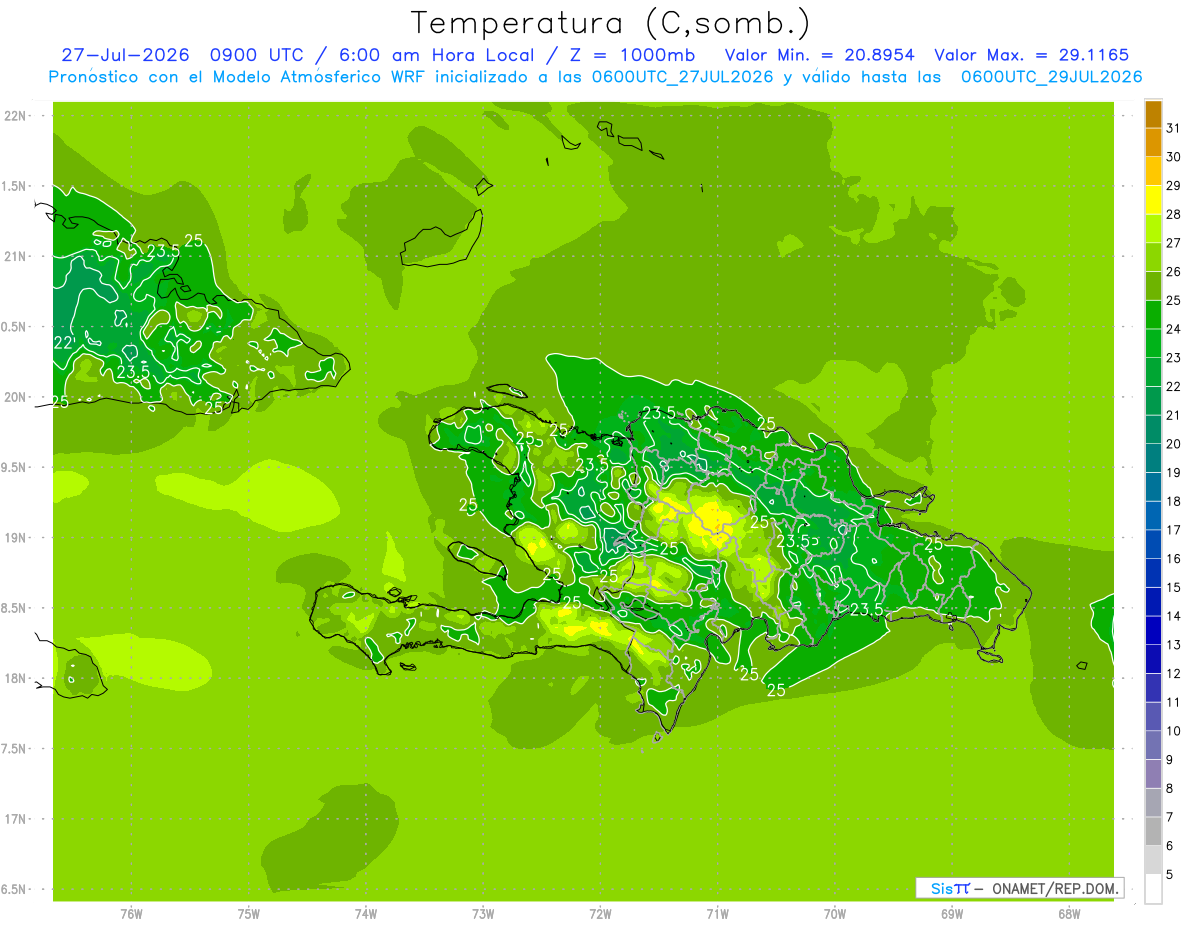Screen dimensions: 1200x927
Task: Click the '22' contour label over Cuba
Action: coord(64,343)
